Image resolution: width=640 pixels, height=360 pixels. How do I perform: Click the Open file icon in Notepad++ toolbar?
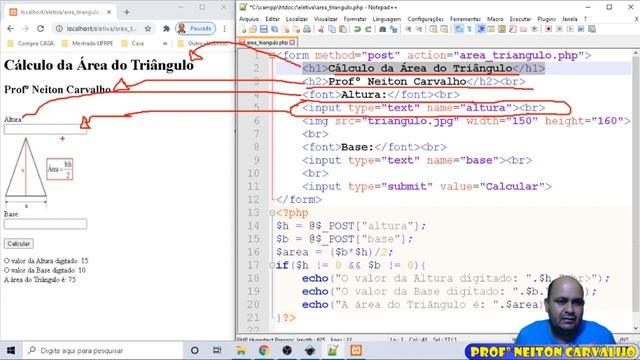click(253, 29)
